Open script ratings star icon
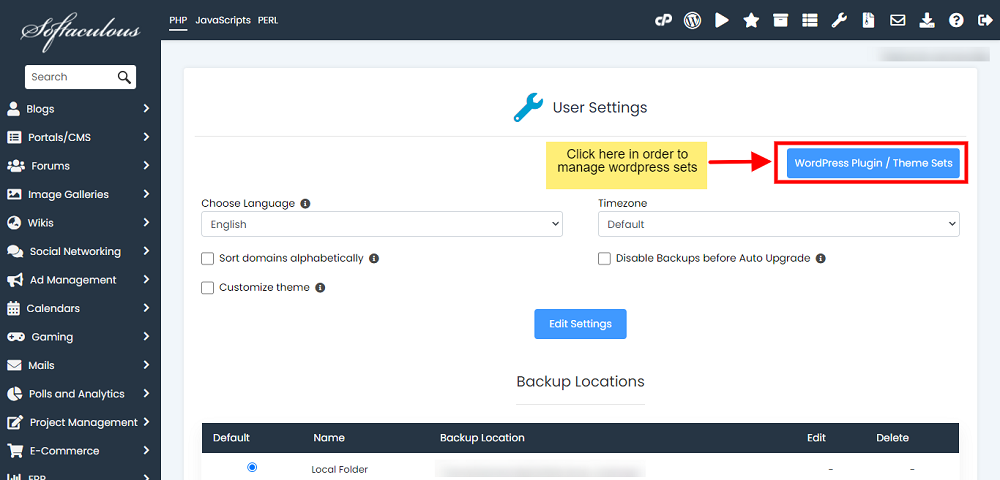 751,20
